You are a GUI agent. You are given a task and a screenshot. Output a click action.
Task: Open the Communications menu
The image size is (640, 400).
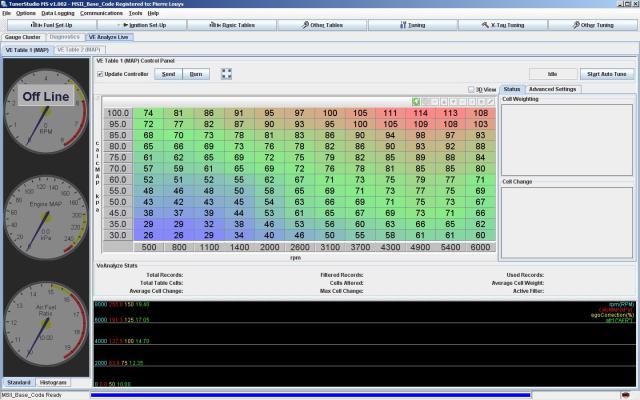[x=101, y=13]
